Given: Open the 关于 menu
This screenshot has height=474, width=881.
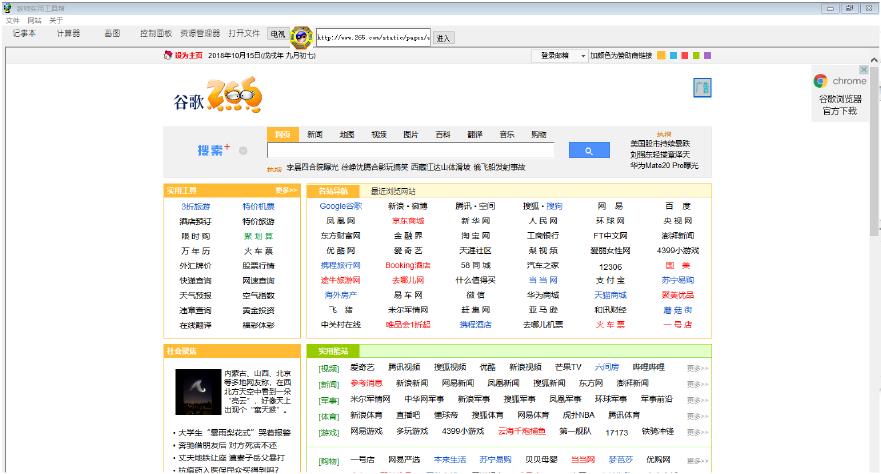Looking at the screenshot, I should 56,20.
